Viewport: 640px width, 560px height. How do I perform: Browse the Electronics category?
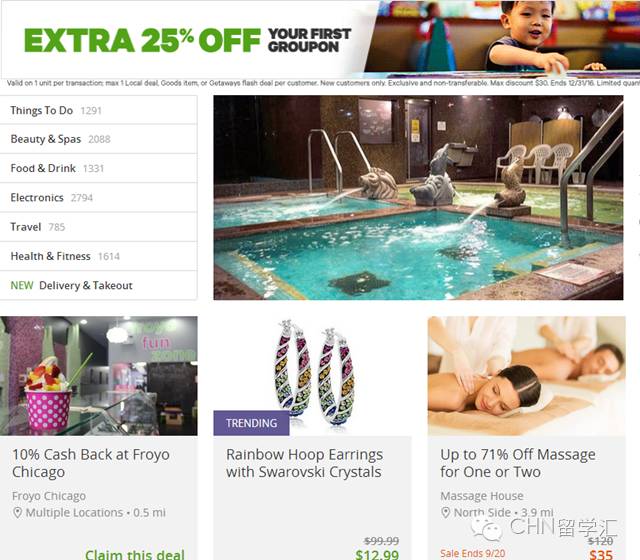(98, 198)
